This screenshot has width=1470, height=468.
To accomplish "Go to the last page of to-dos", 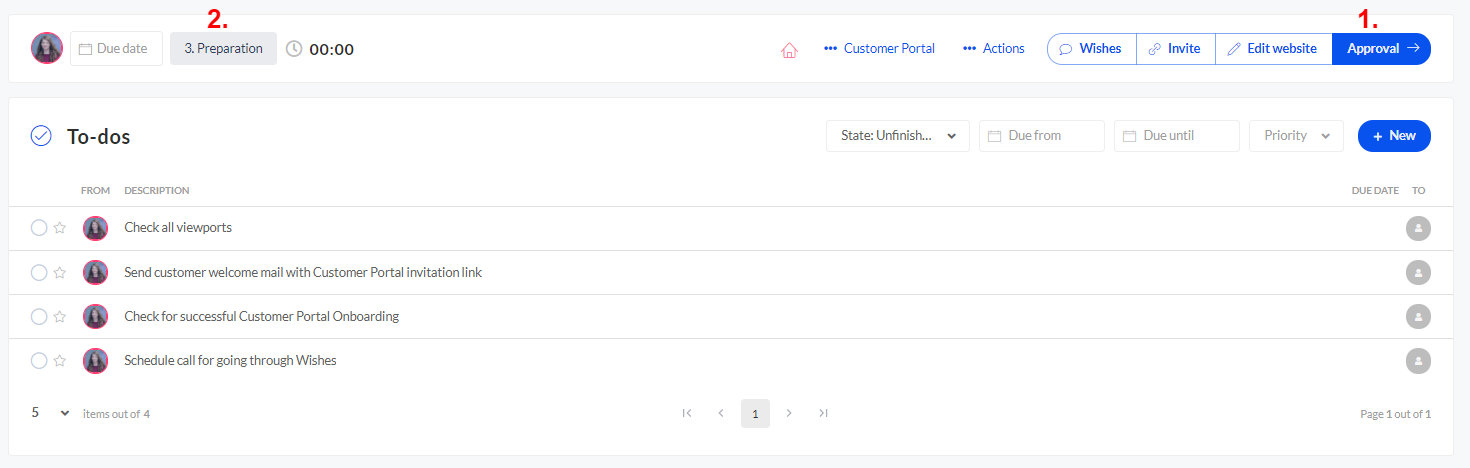I will coord(823,413).
